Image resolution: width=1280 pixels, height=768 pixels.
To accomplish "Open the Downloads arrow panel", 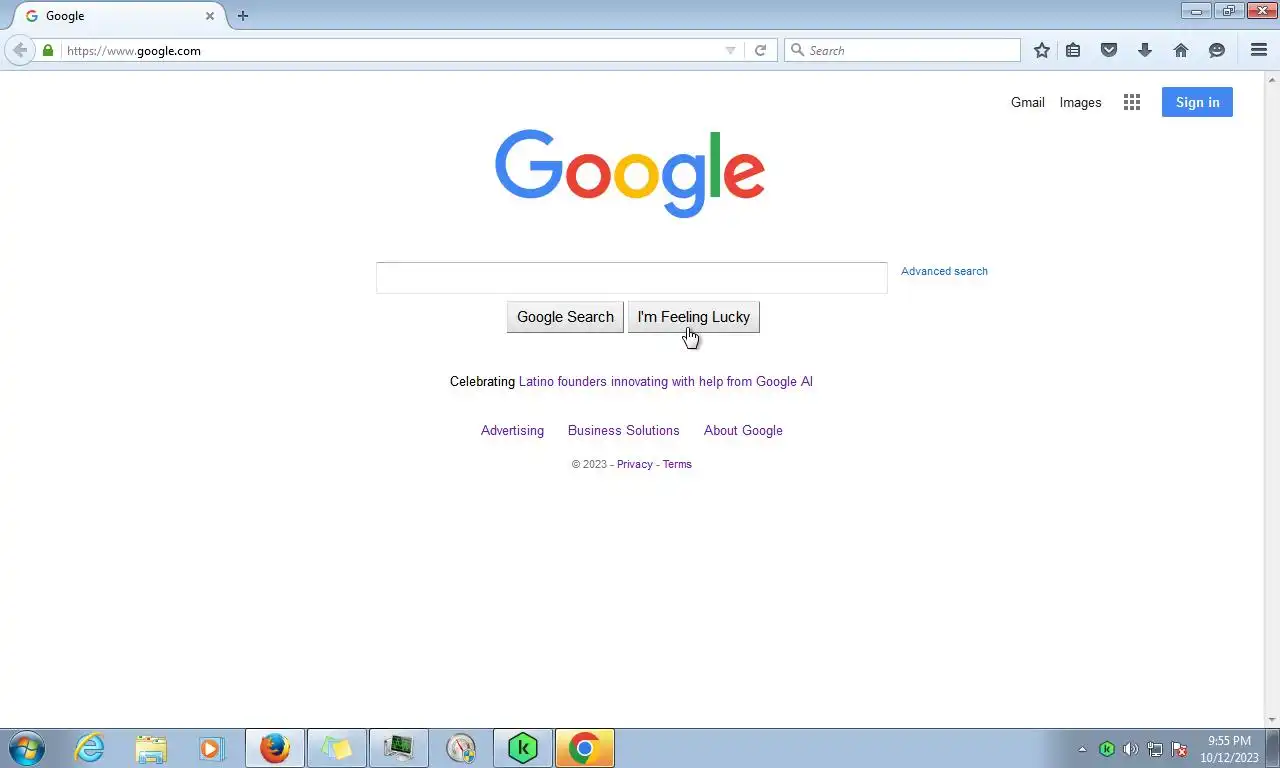I will tap(1145, 50).
